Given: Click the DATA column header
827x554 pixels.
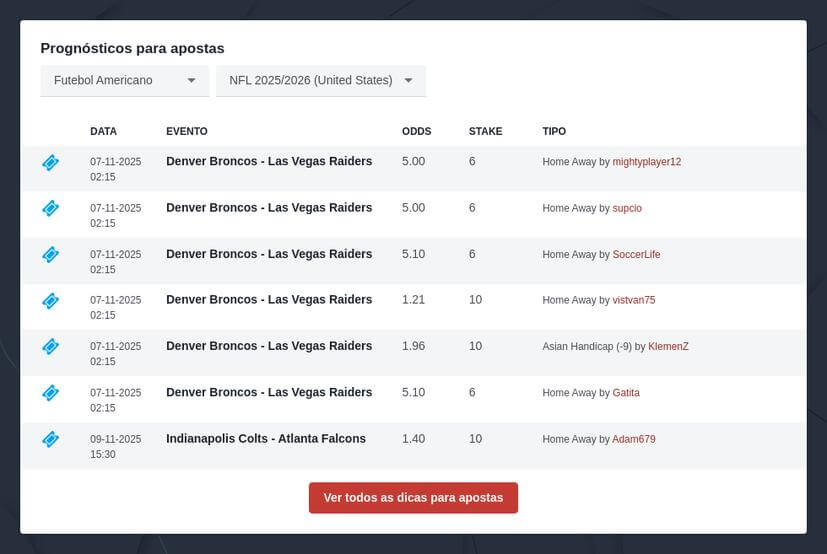Looking at the screenshot, I should [103, 131].
